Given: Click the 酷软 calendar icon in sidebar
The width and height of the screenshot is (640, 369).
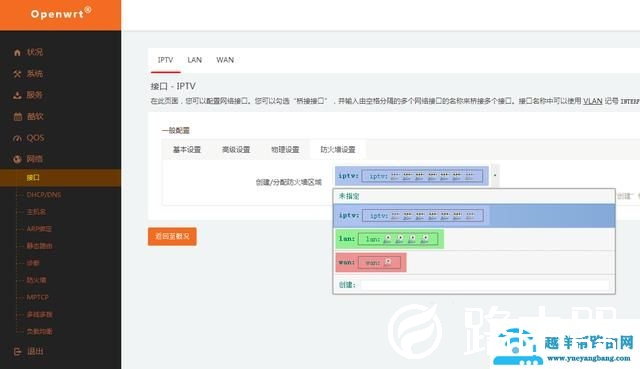Looking at the screenshot, I should coord(18,117).
